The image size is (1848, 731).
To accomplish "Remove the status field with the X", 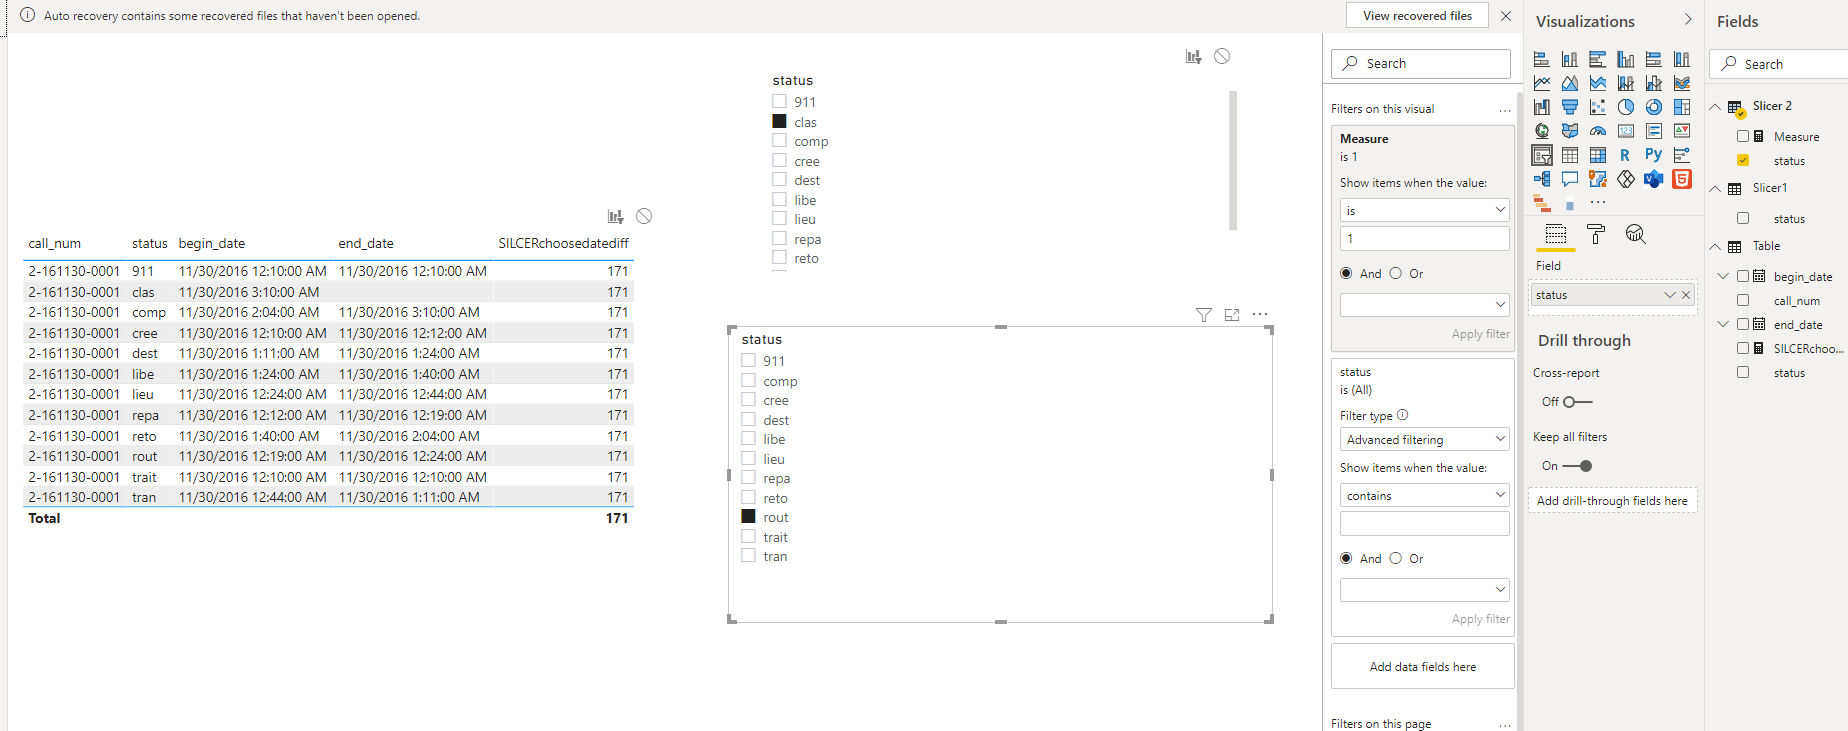I will [x=1686, y=295].
